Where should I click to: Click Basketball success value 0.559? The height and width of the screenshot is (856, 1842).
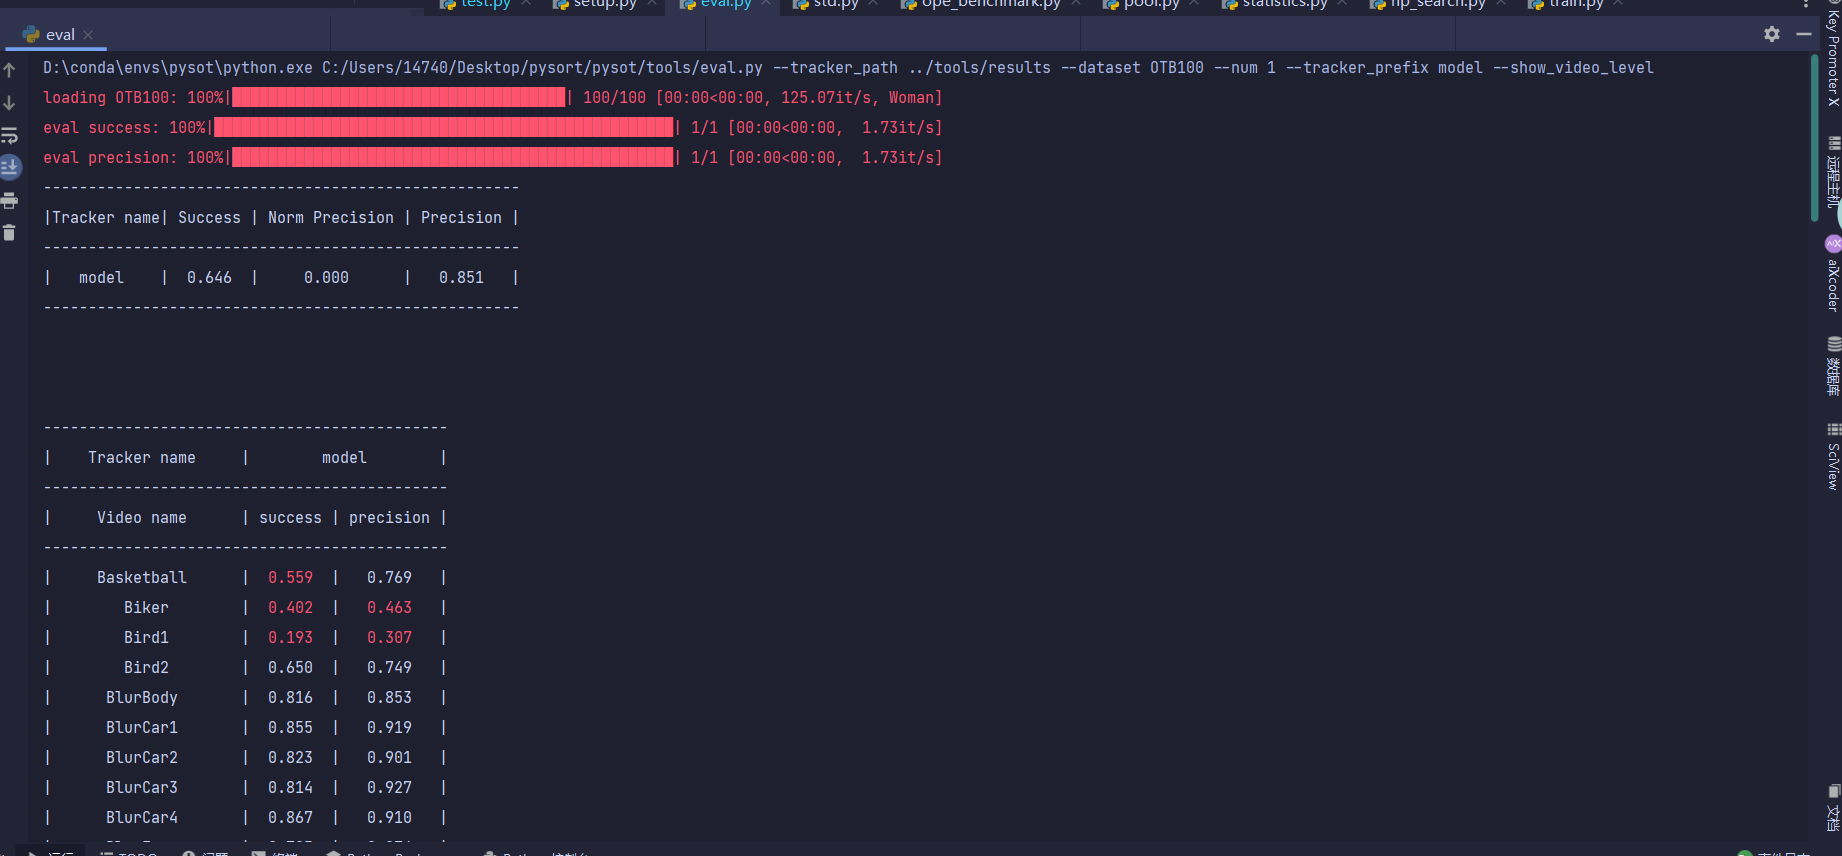(290, 578)
